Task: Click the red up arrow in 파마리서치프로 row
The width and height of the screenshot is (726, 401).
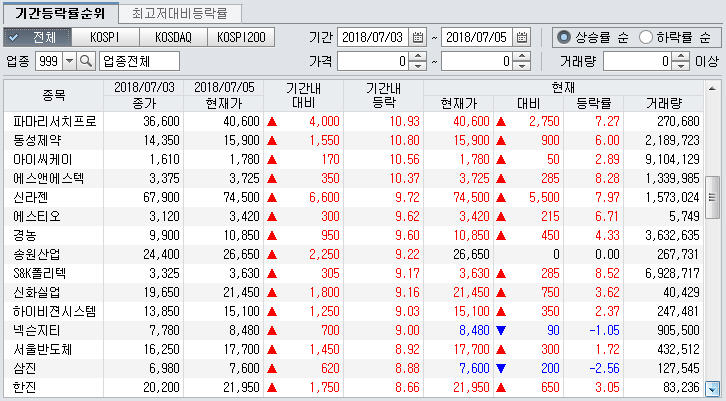Action: click(x=270, y=121)
